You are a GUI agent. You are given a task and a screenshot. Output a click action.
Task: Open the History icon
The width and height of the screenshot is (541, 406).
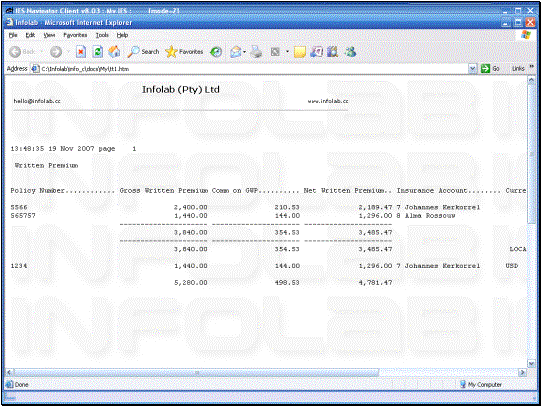coord(216,52)
